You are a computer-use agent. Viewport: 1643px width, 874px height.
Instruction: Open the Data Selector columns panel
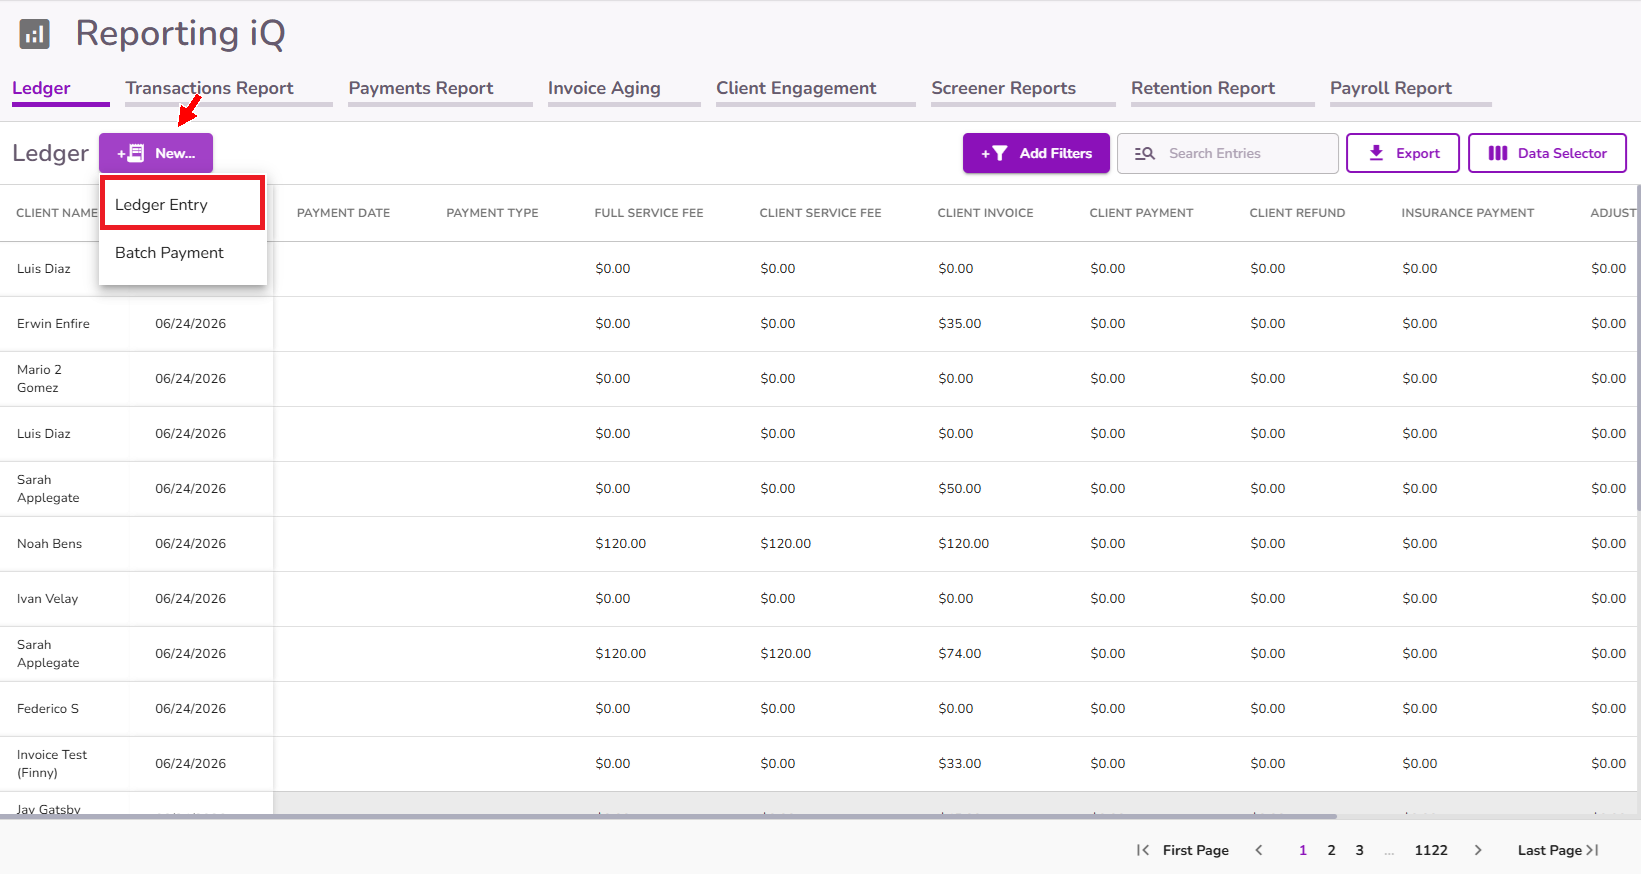pos(1547,153)
